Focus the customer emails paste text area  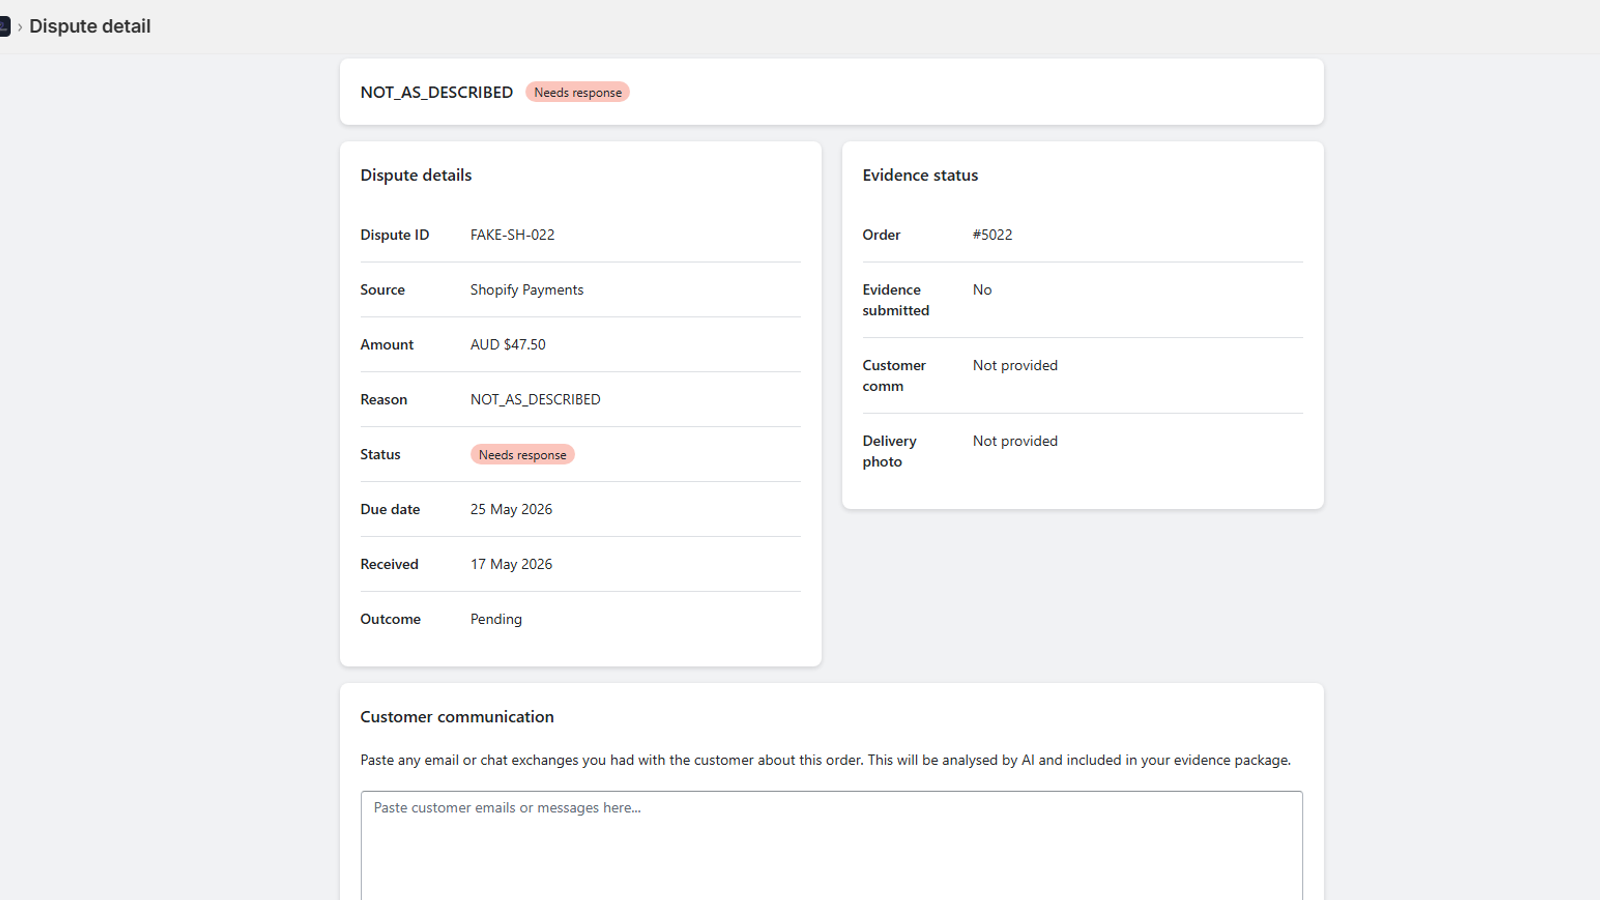[831, 846]
